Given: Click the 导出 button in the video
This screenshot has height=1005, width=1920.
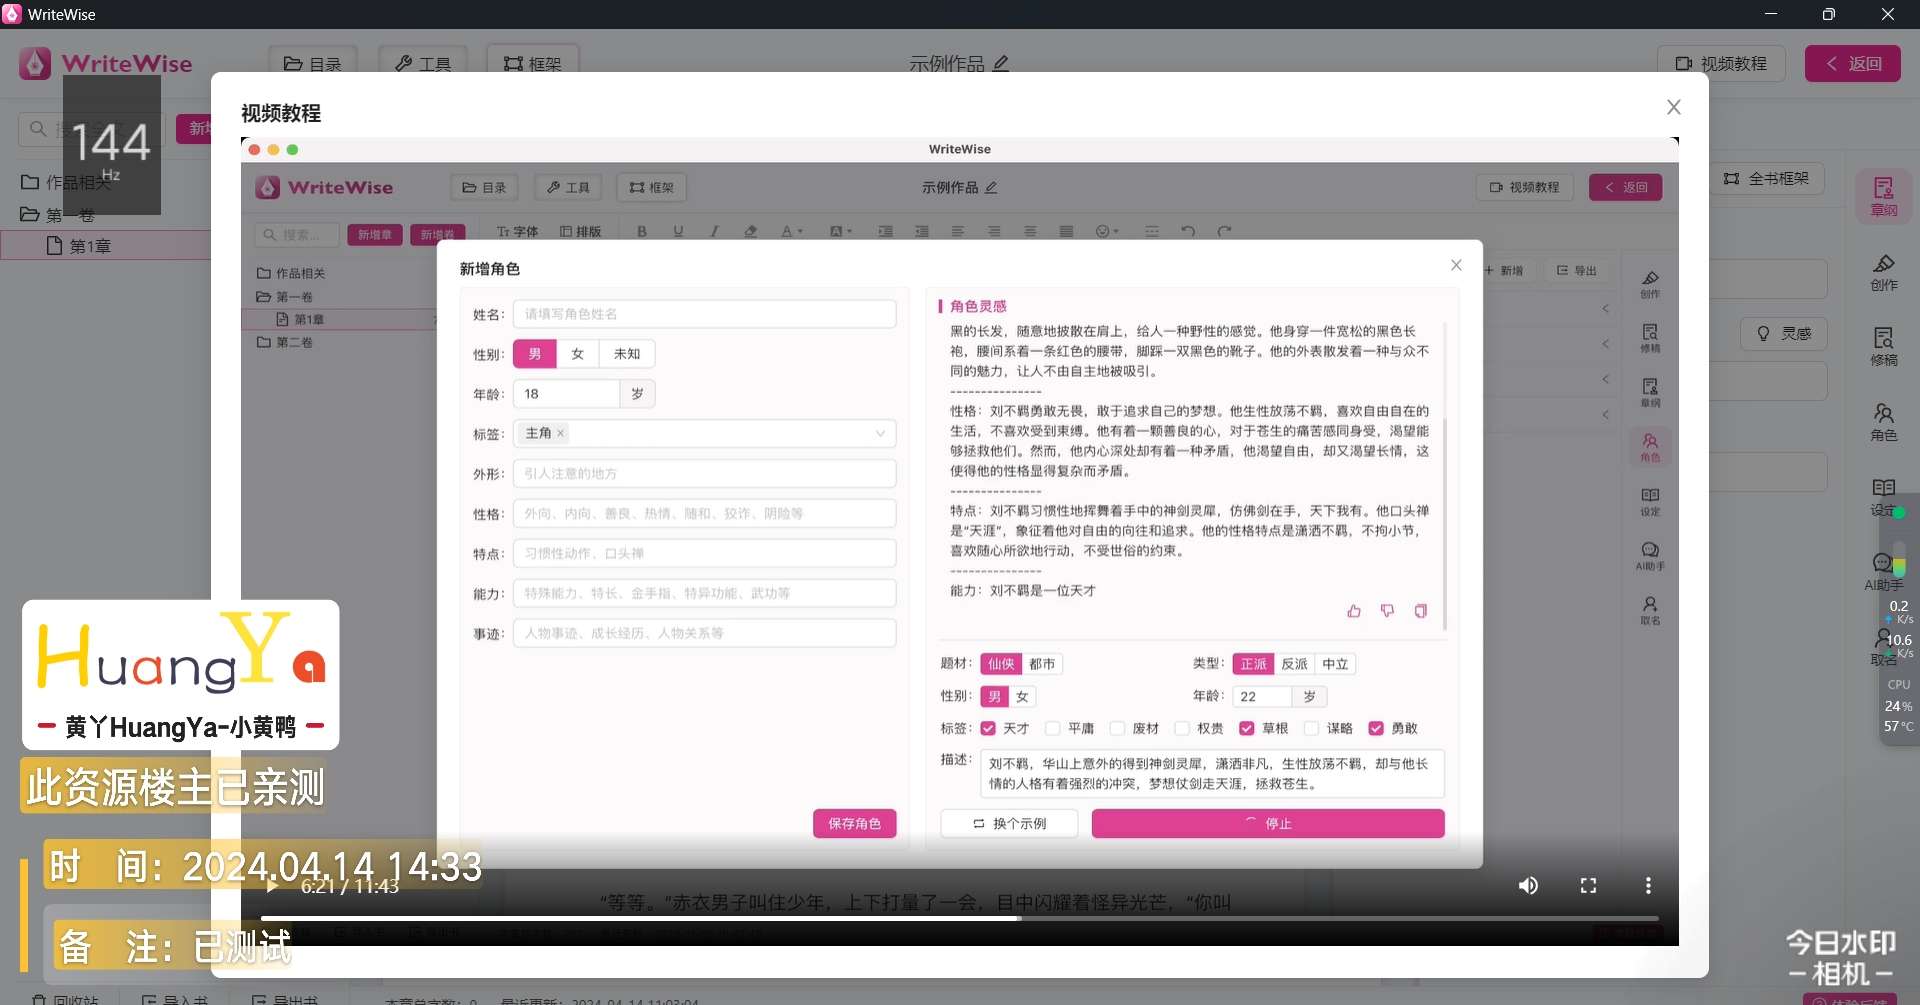Looking at the screenshot, I should coord(1576,270).
